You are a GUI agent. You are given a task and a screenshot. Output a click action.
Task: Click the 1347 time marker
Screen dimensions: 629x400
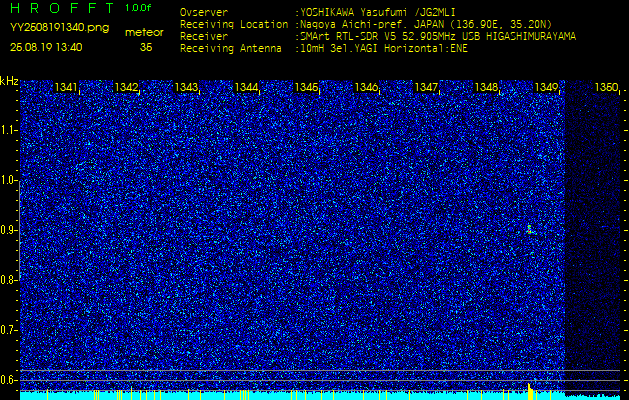pyautogui.click(x=426, y=87)
